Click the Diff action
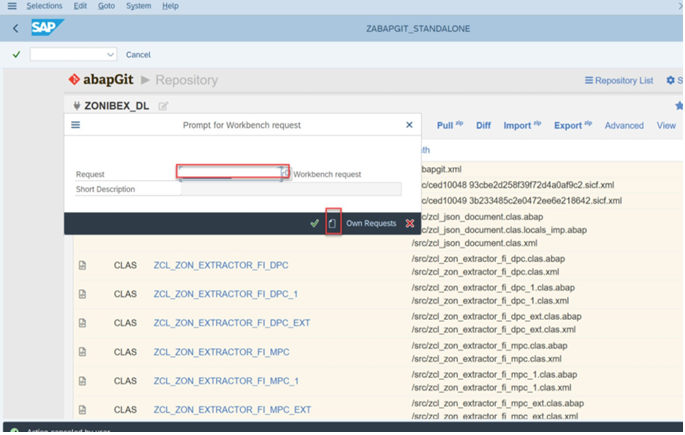This screenshot has width=685, height=435. click(483, 125)
